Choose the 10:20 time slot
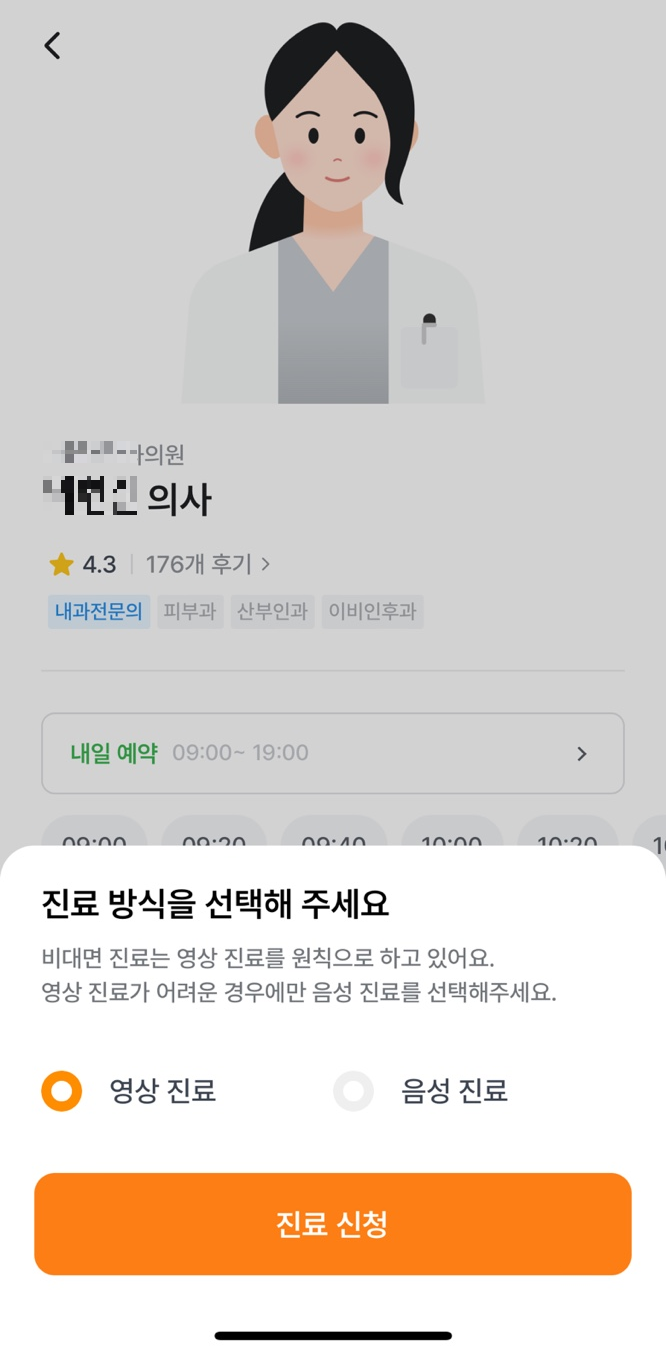The image size is (666, 1354). coord(568,840)
